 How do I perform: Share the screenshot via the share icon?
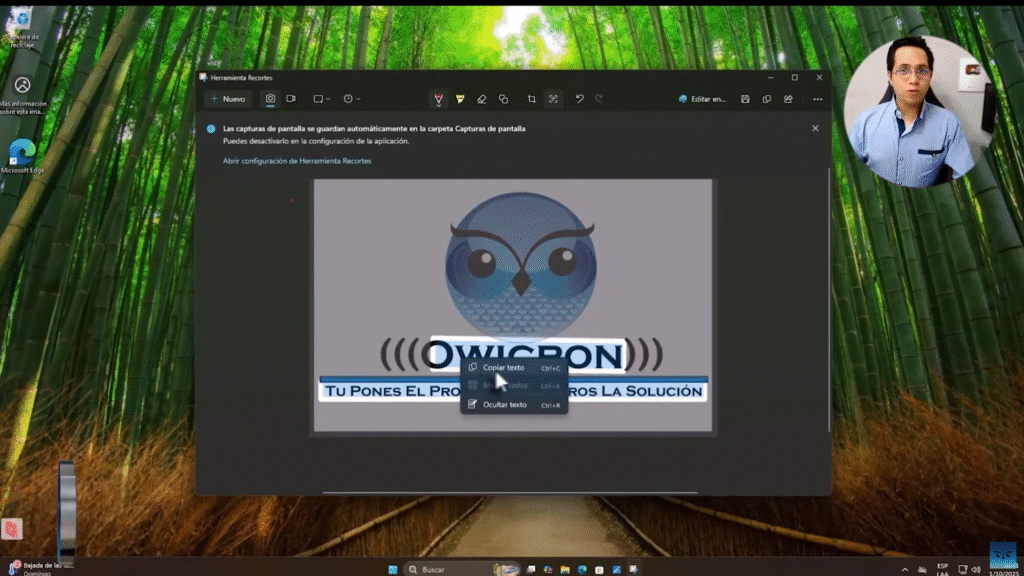click(x=788, y=99)
